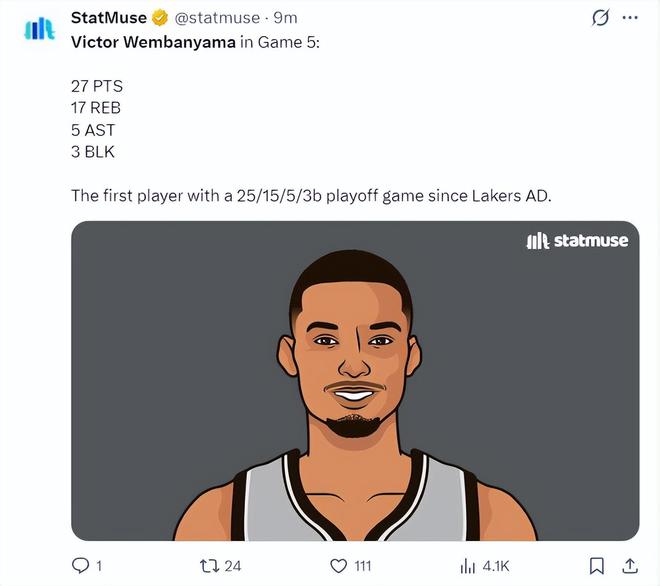This screenshot has height=586, width=660.
Task: View post analytics bar chart icon
Action: click(x=467, y=565)
